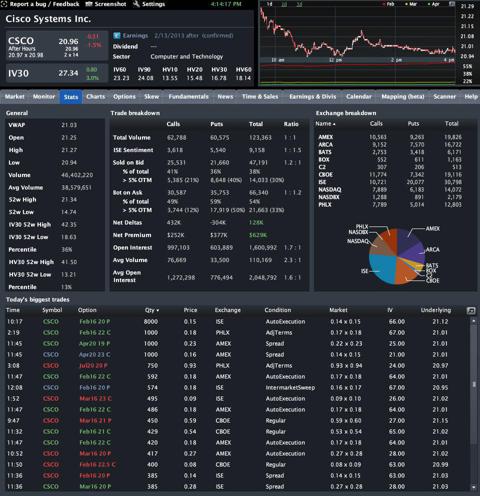Open the Earnings & Divis tab
The image size is (480, 496).
pyautogui.click(x=313, y=97)
